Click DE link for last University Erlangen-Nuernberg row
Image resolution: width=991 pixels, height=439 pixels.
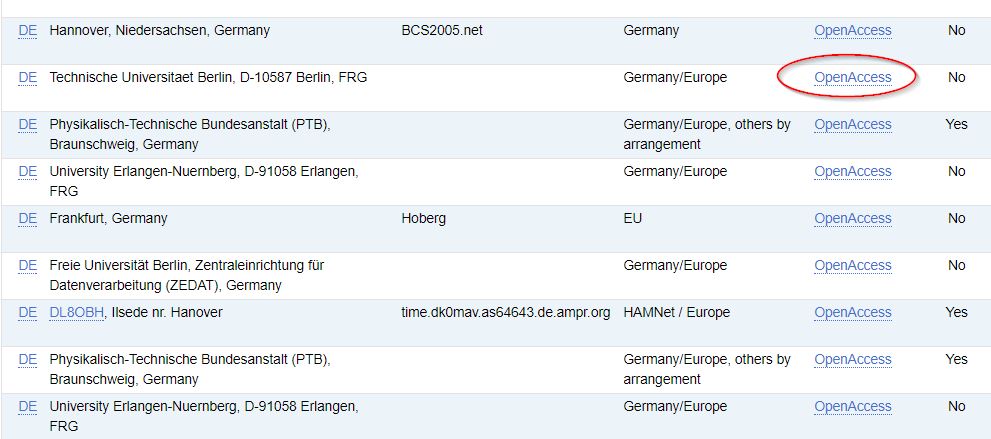pos(28,406)
